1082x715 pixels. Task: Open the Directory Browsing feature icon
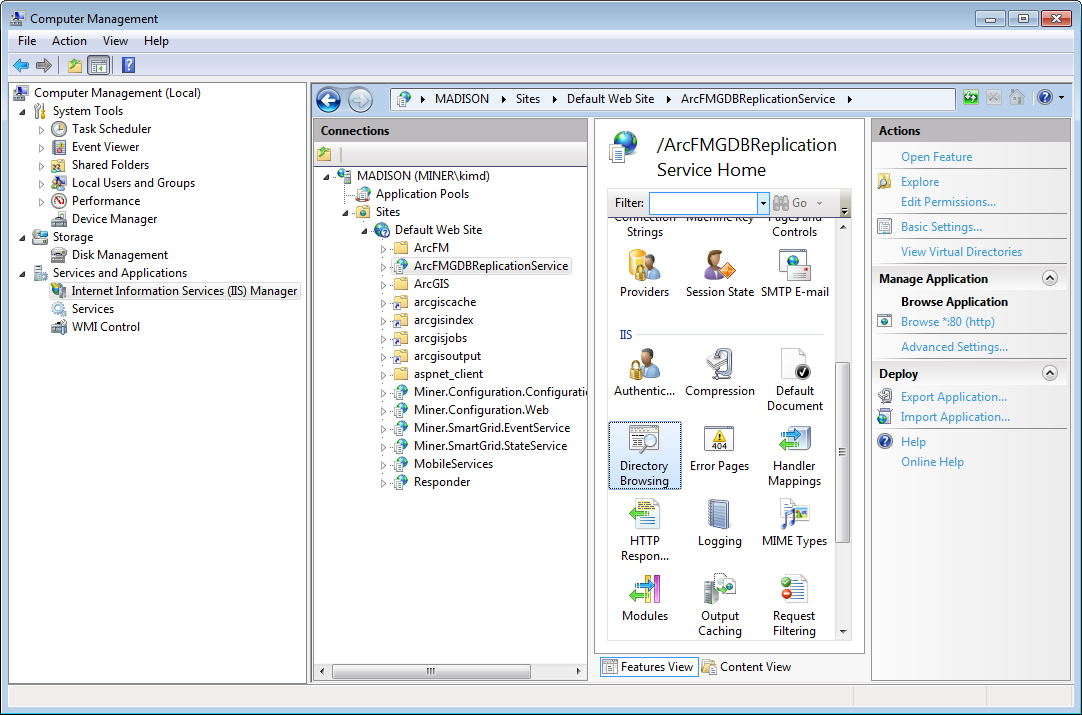point(644,454)
